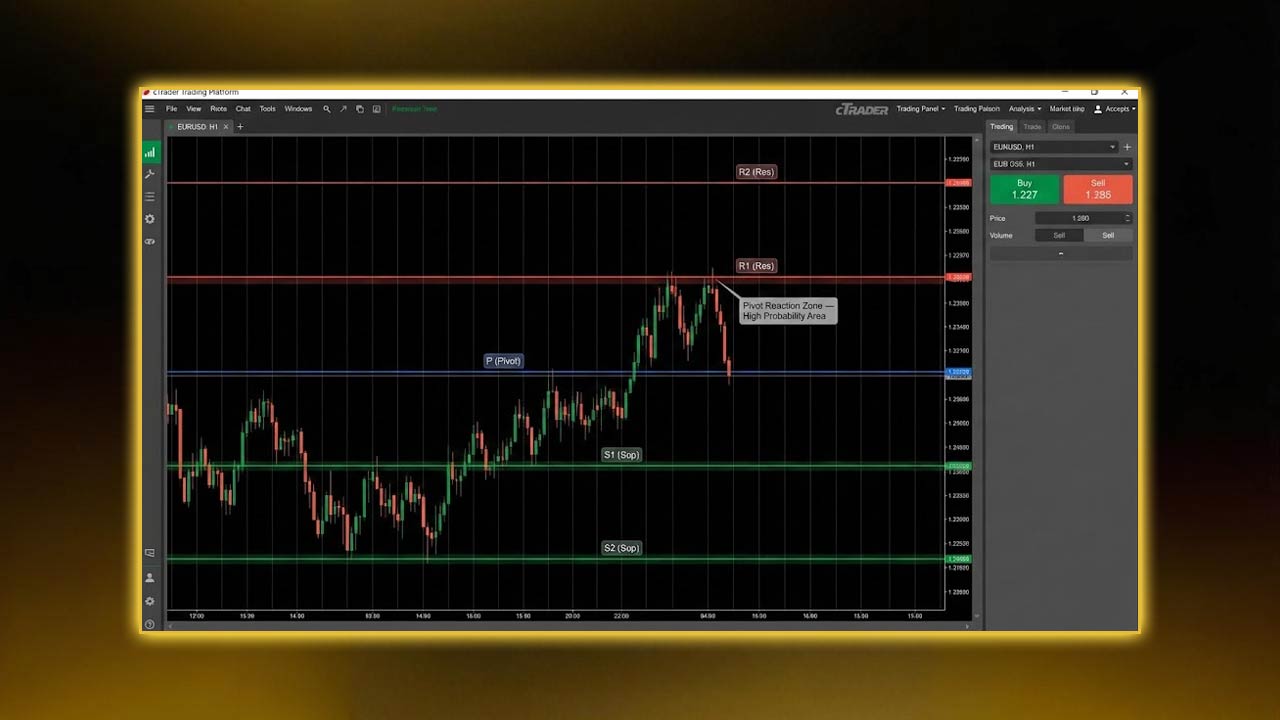Switch to the EURUSD H1 chart tab
Image resolution: width=1280 pixels, height=720 pixels.
[x=197, y=127]
